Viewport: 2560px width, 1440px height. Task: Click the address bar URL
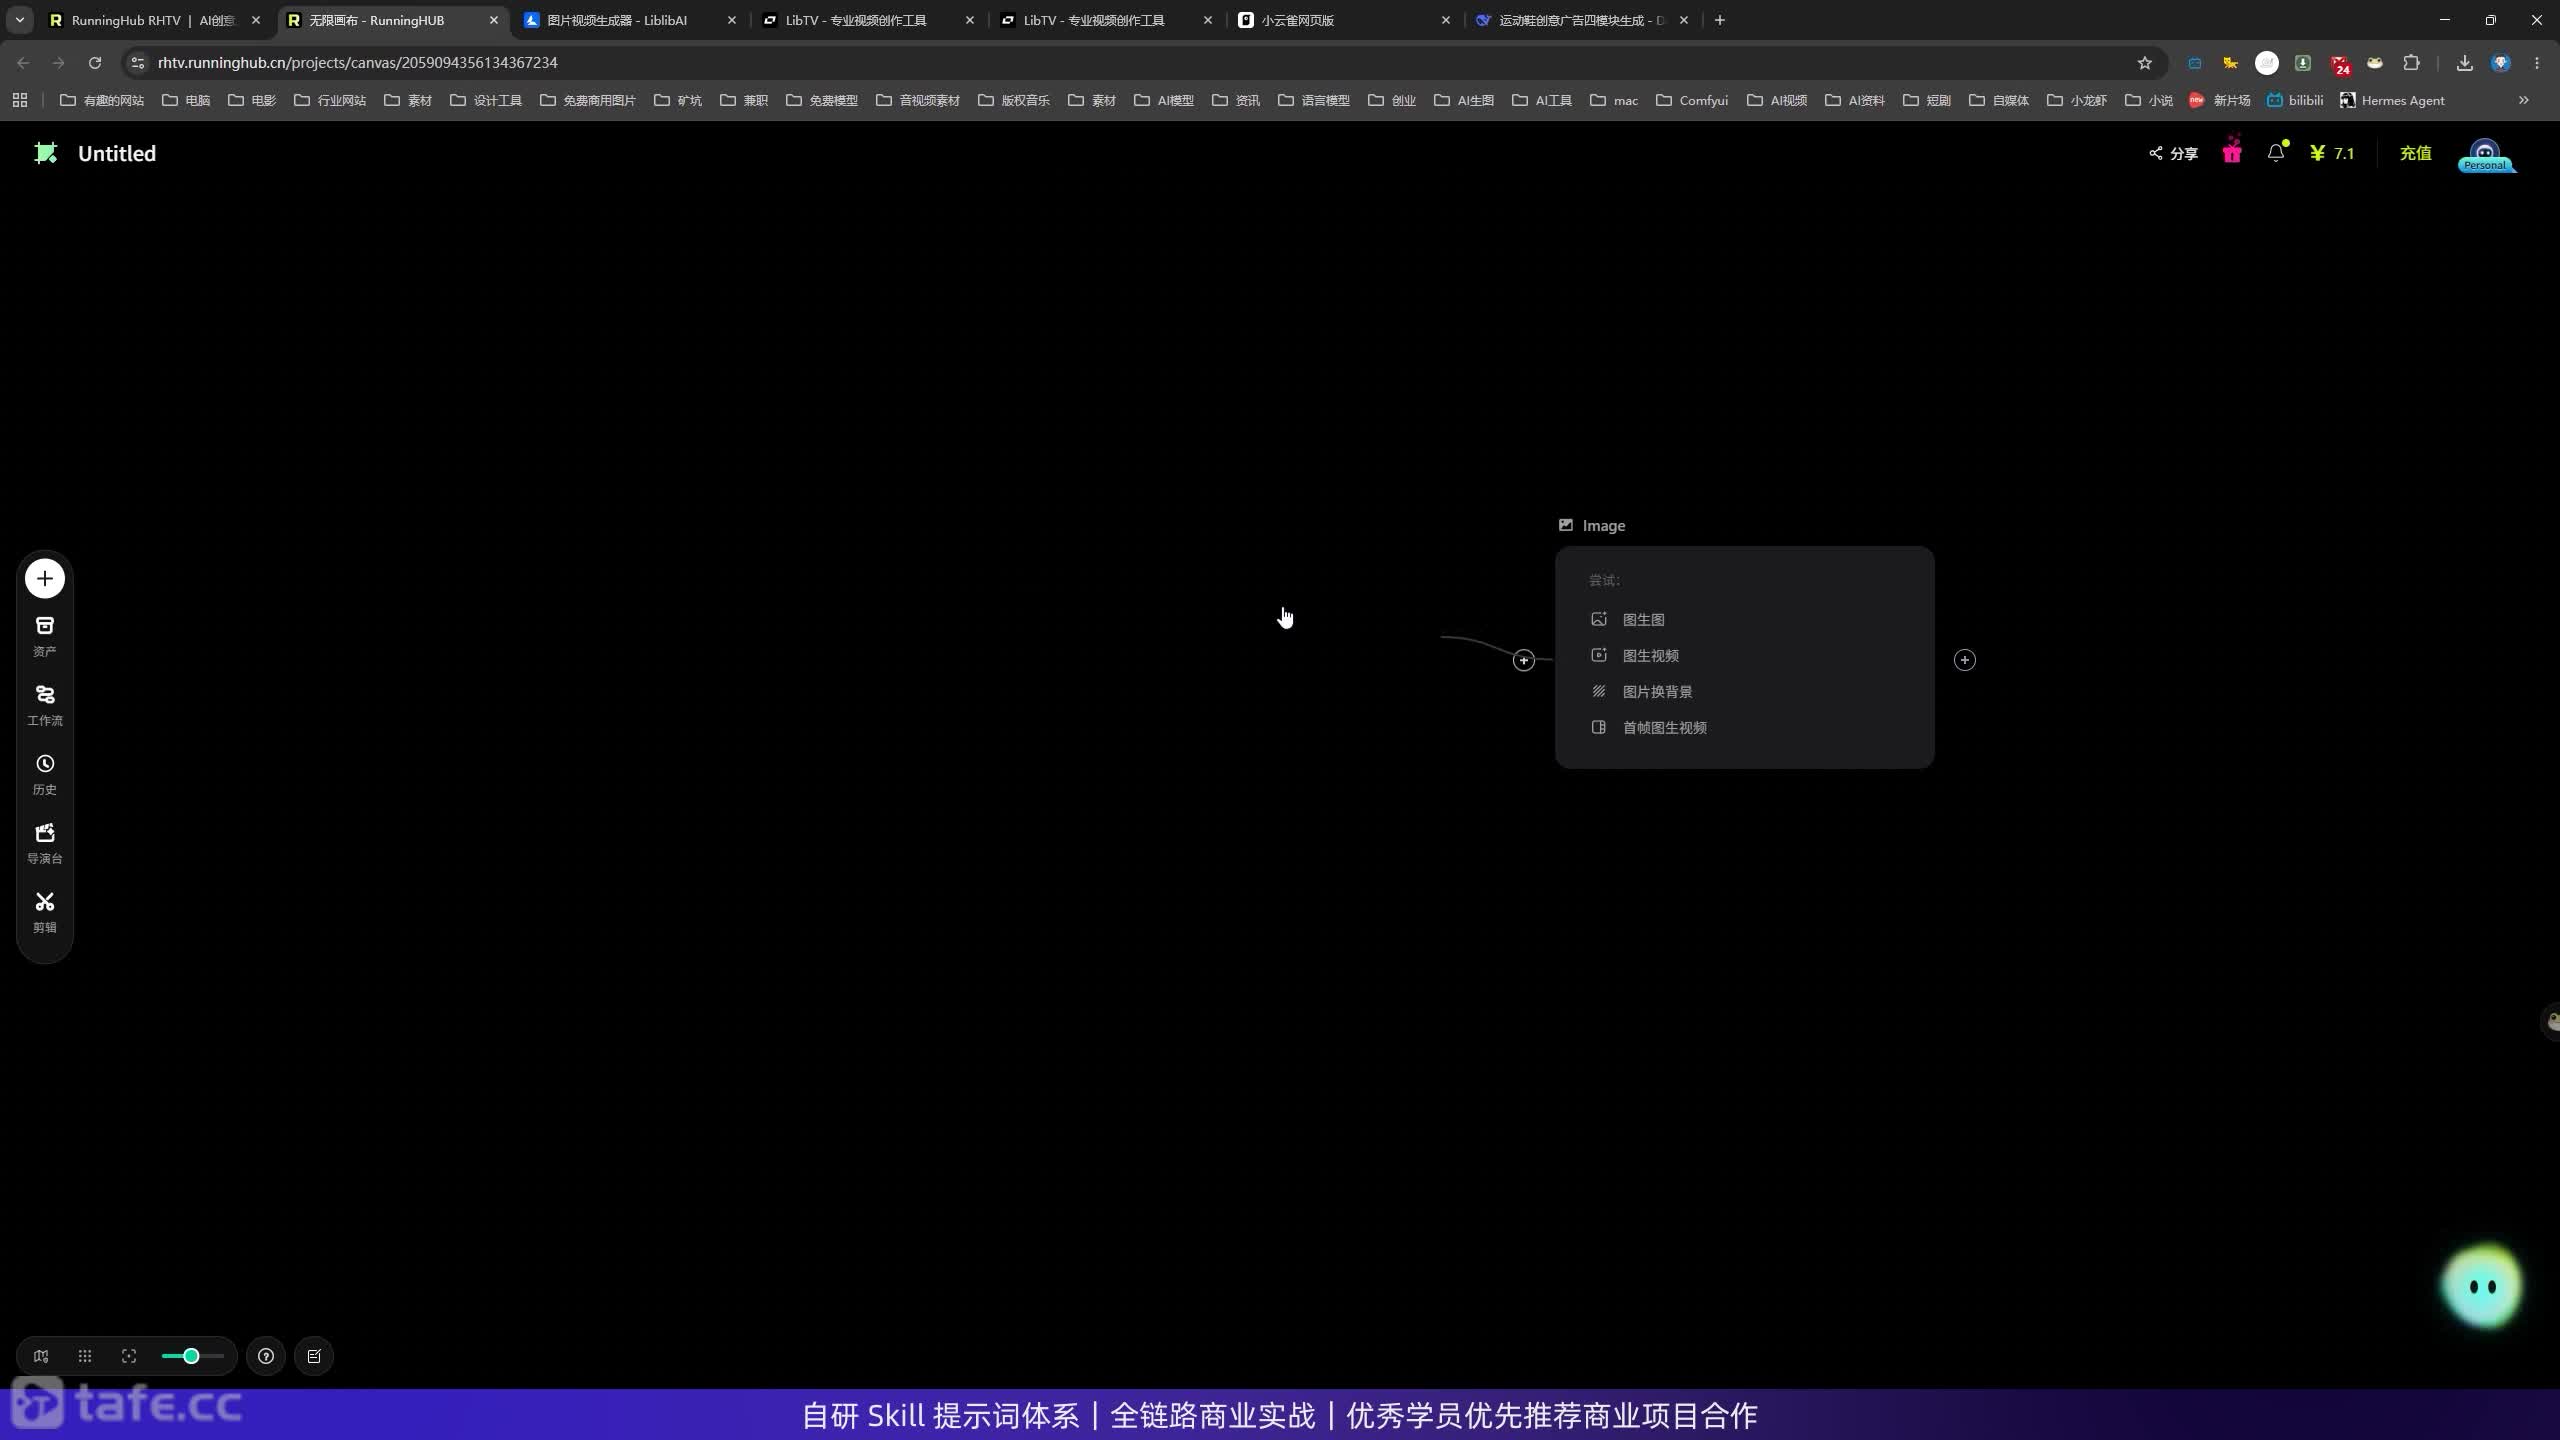coord(358,63)
